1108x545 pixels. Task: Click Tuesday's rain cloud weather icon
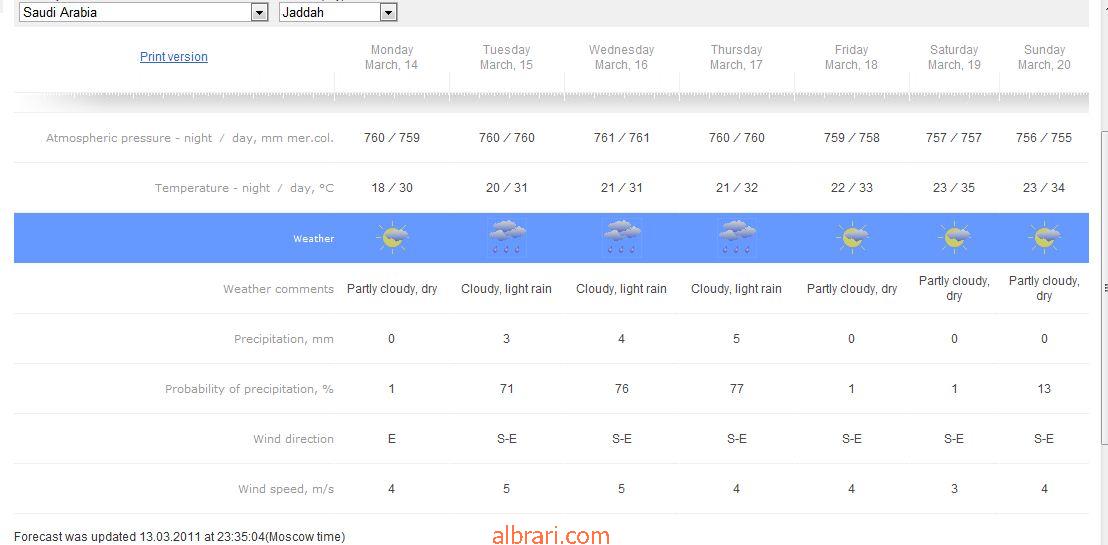[507, 238]
